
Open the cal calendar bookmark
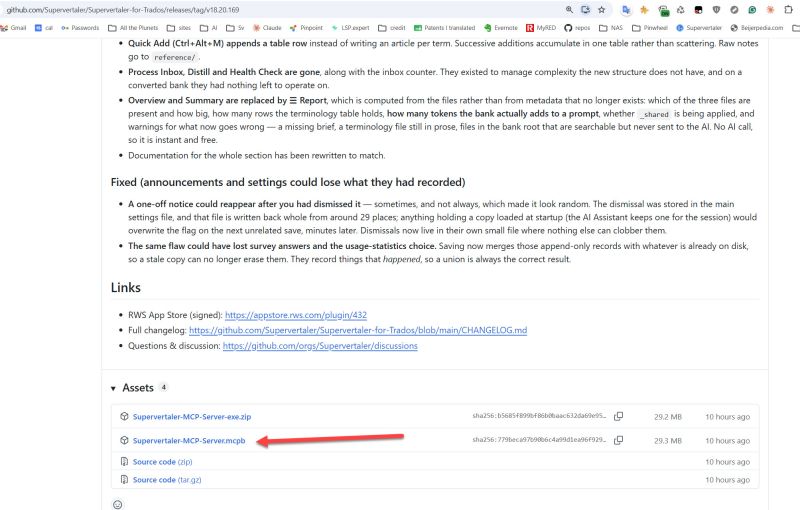point(44,28)
